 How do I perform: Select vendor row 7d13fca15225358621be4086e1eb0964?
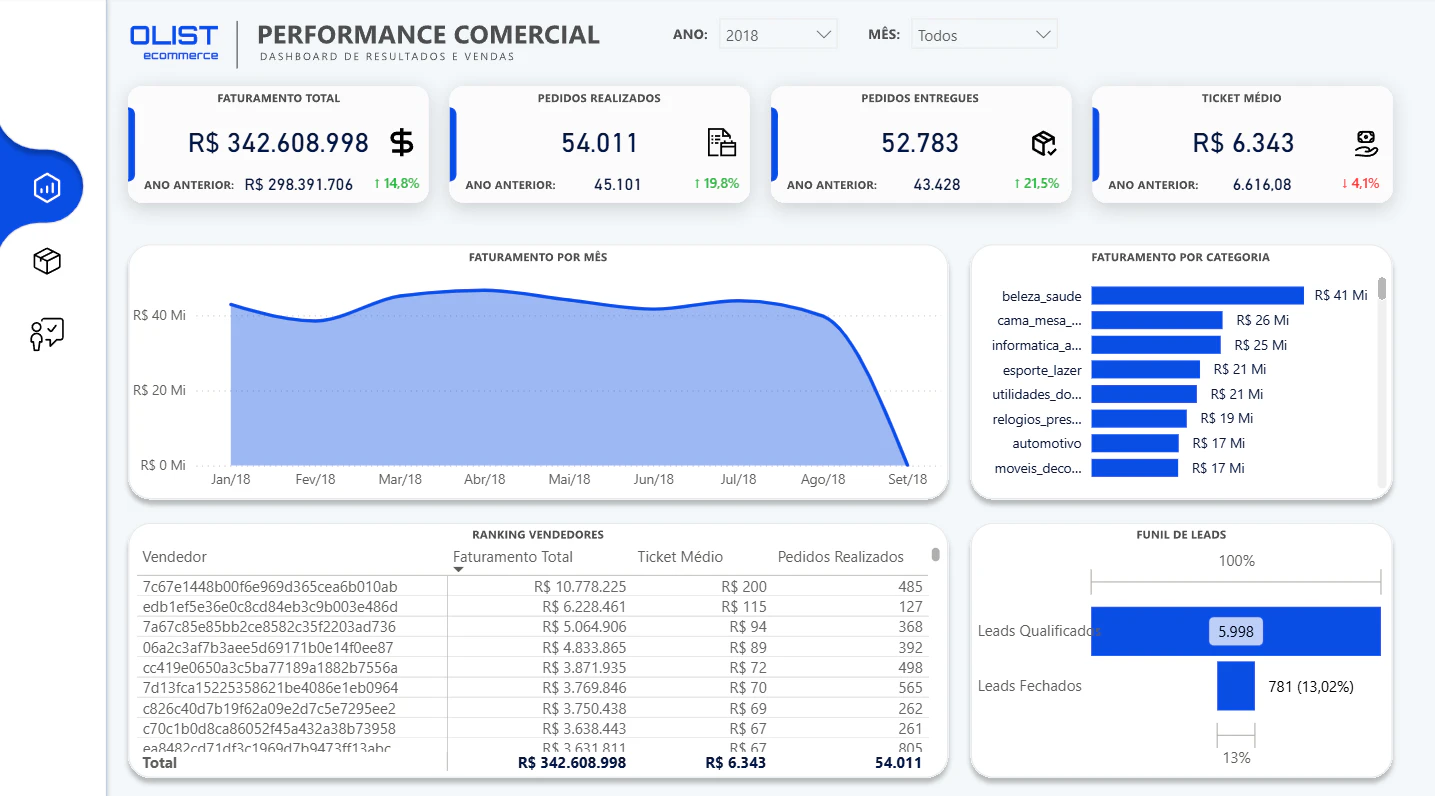[x=532, y=688]
